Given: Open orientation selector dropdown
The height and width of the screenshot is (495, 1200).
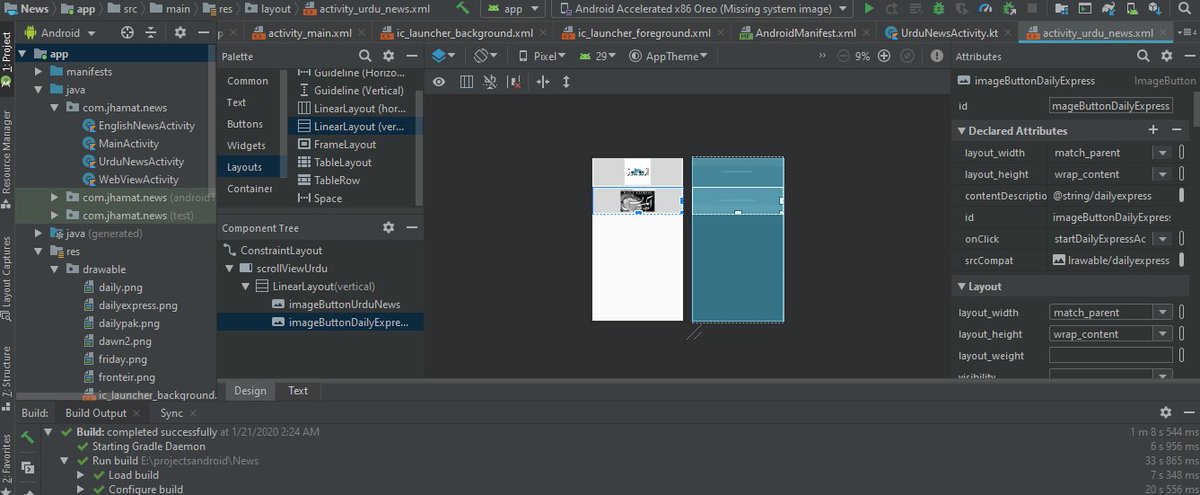Looking at the screenshot, I should coord(485,56).
